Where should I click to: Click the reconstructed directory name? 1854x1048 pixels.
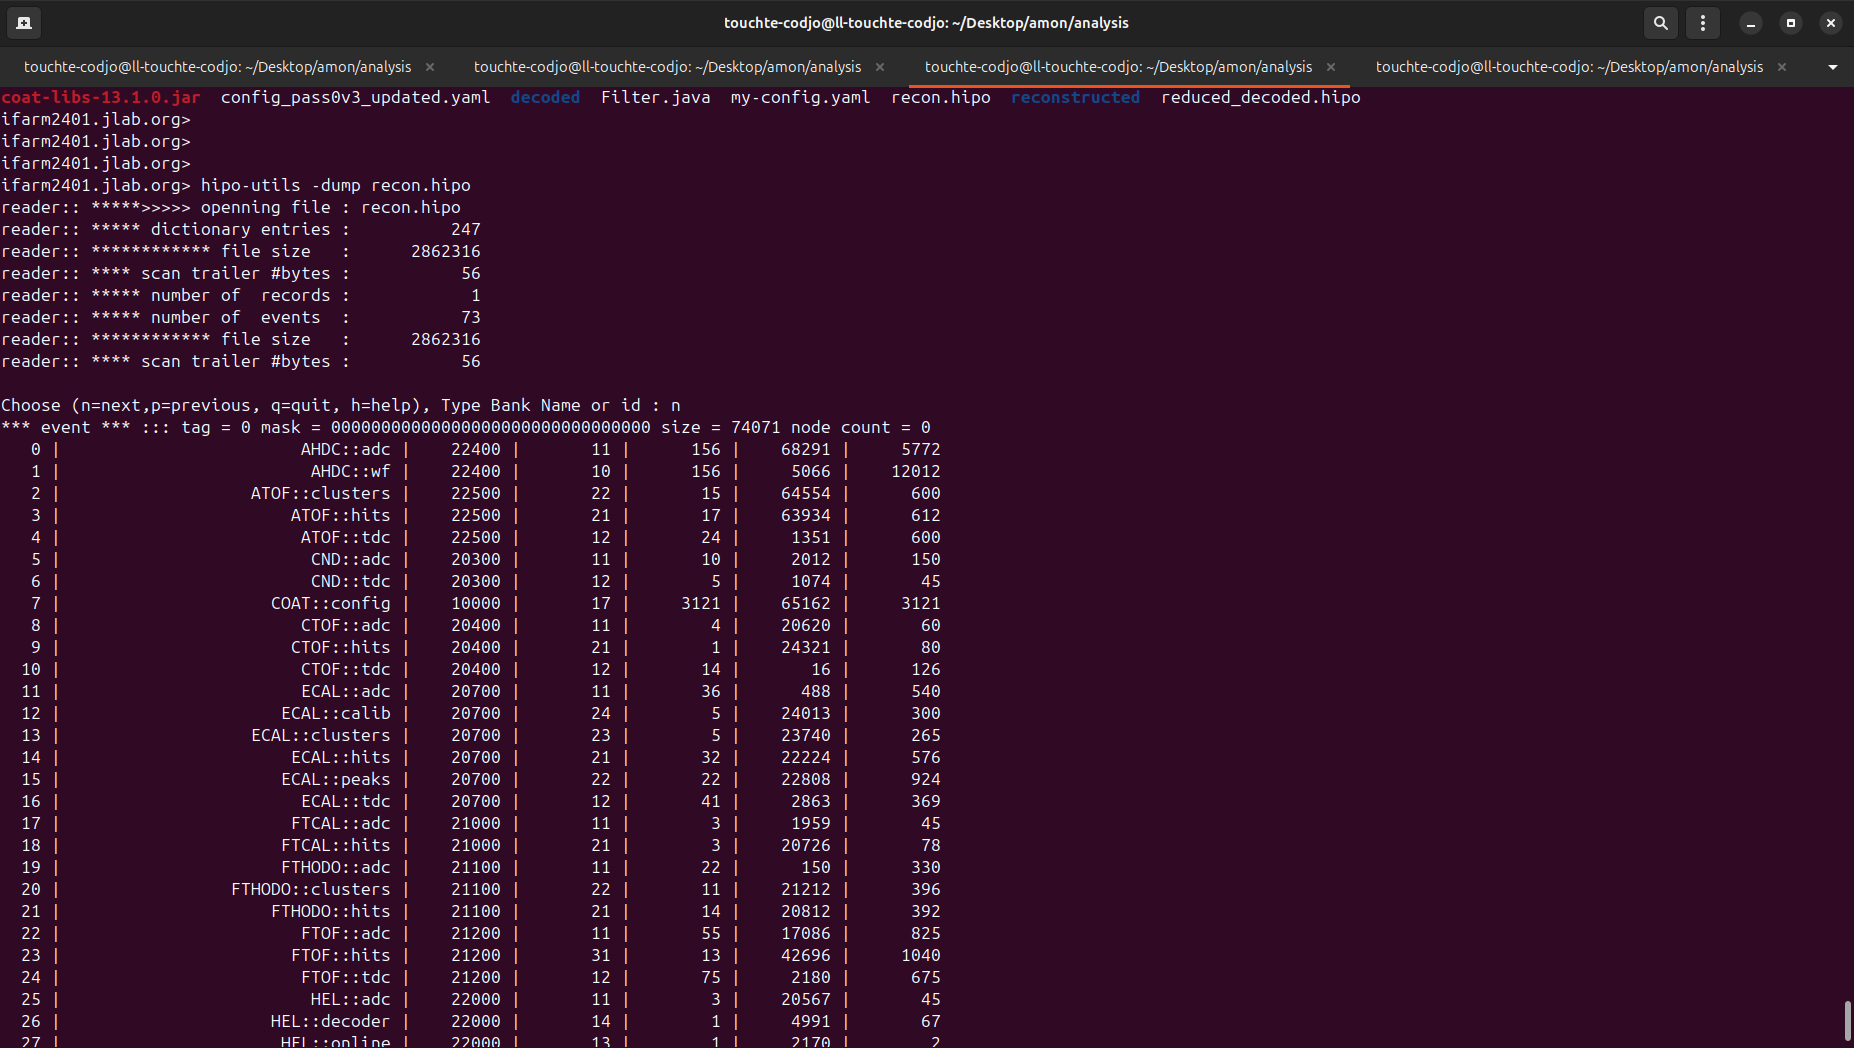pyautogui.click(x=1076, y=97)
